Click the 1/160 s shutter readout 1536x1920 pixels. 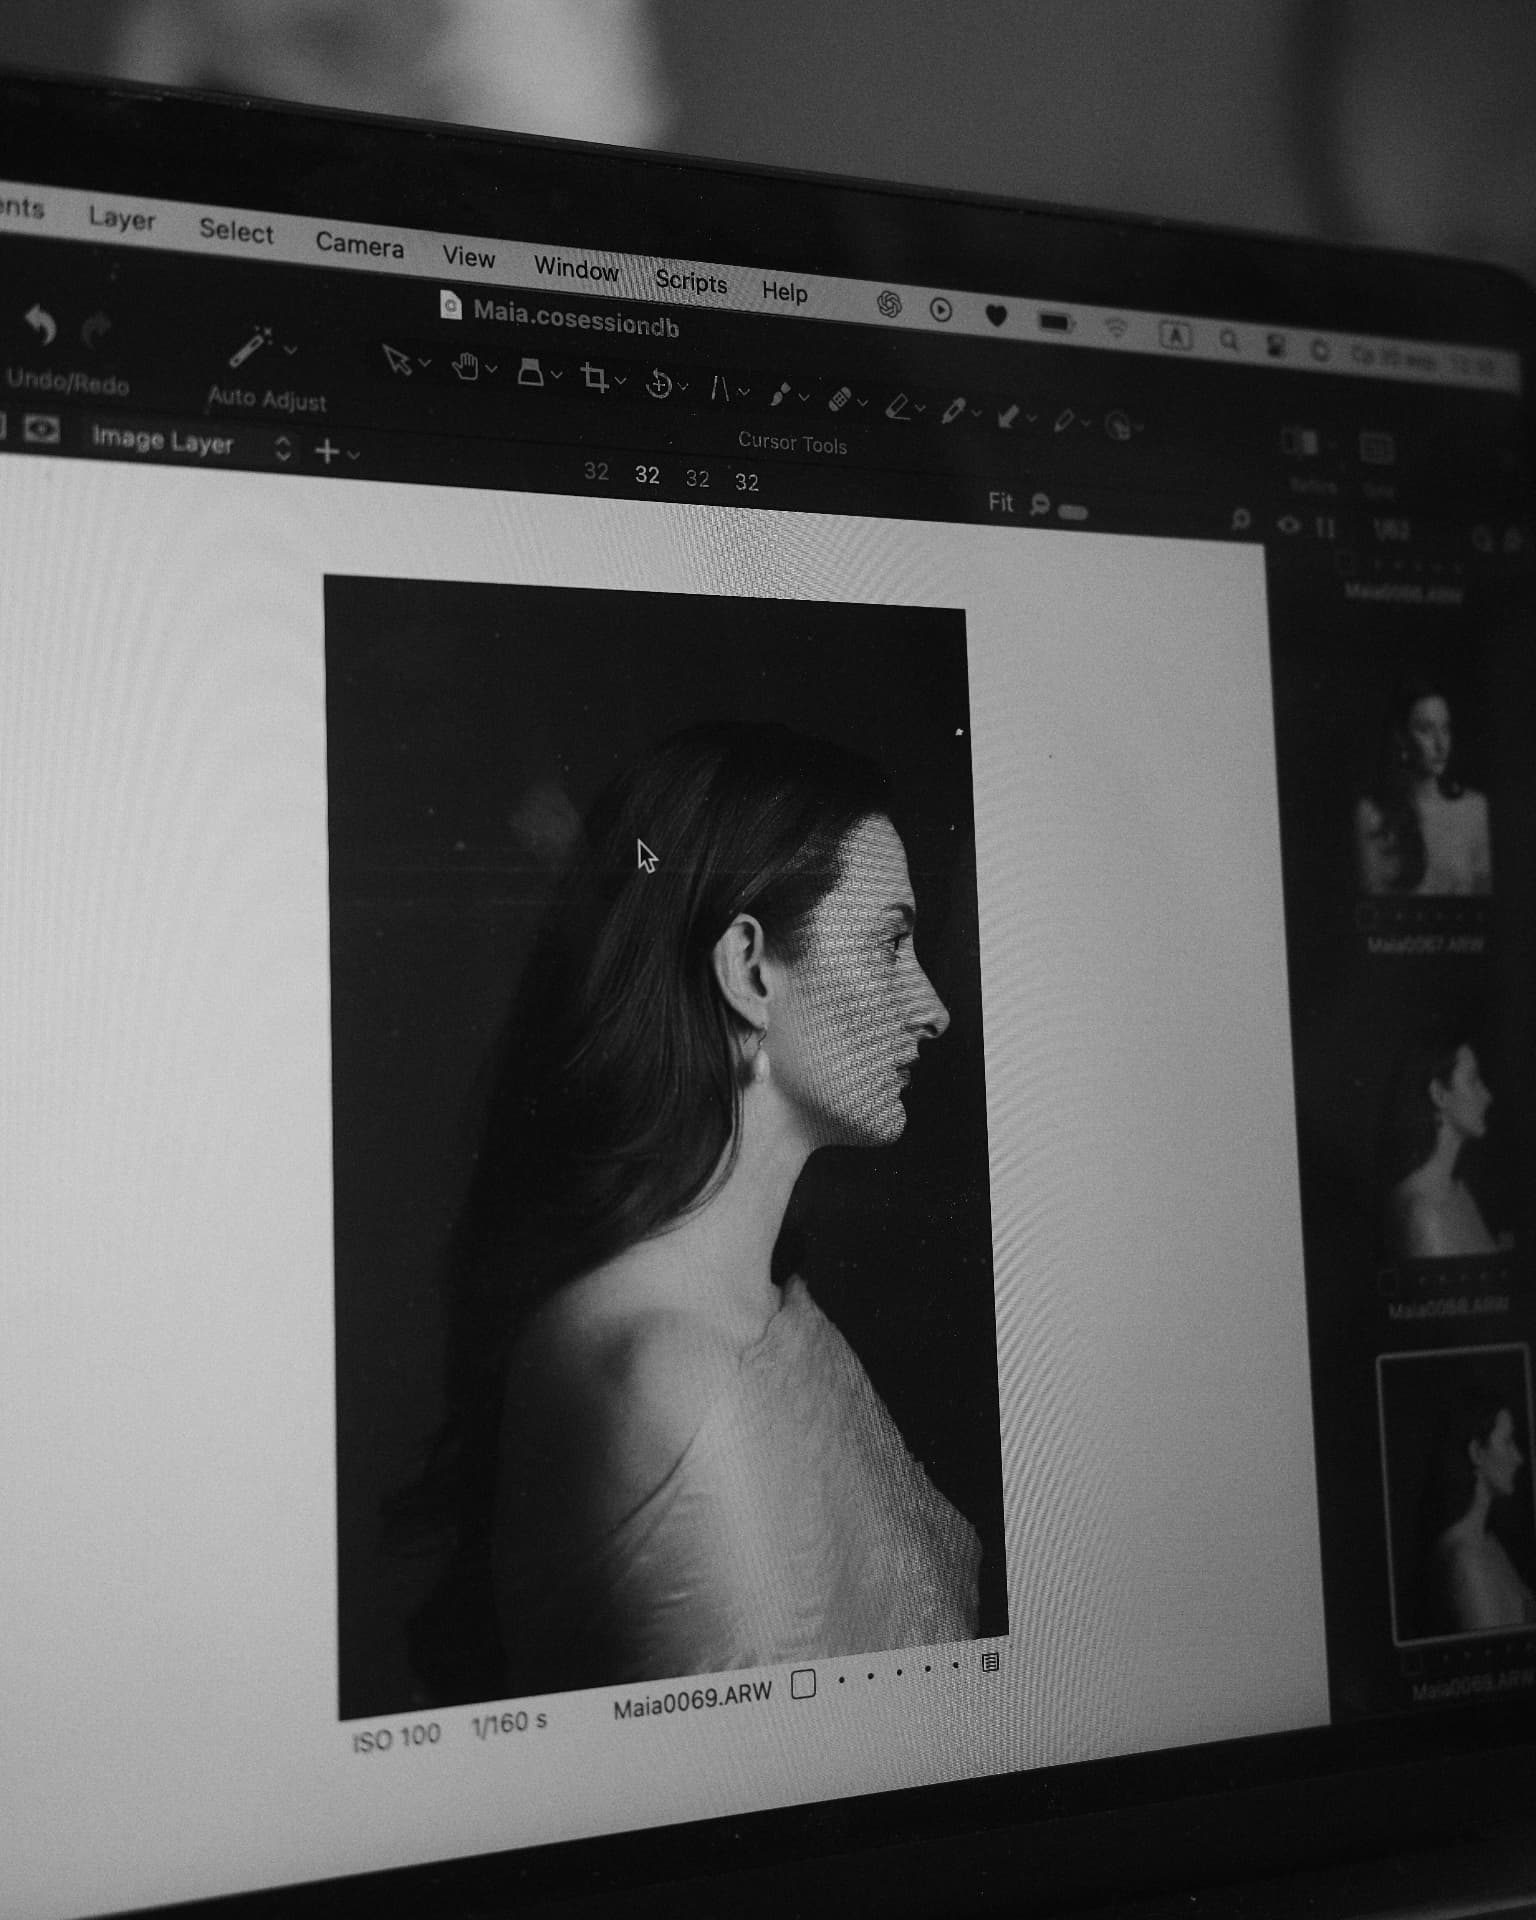509,1724
